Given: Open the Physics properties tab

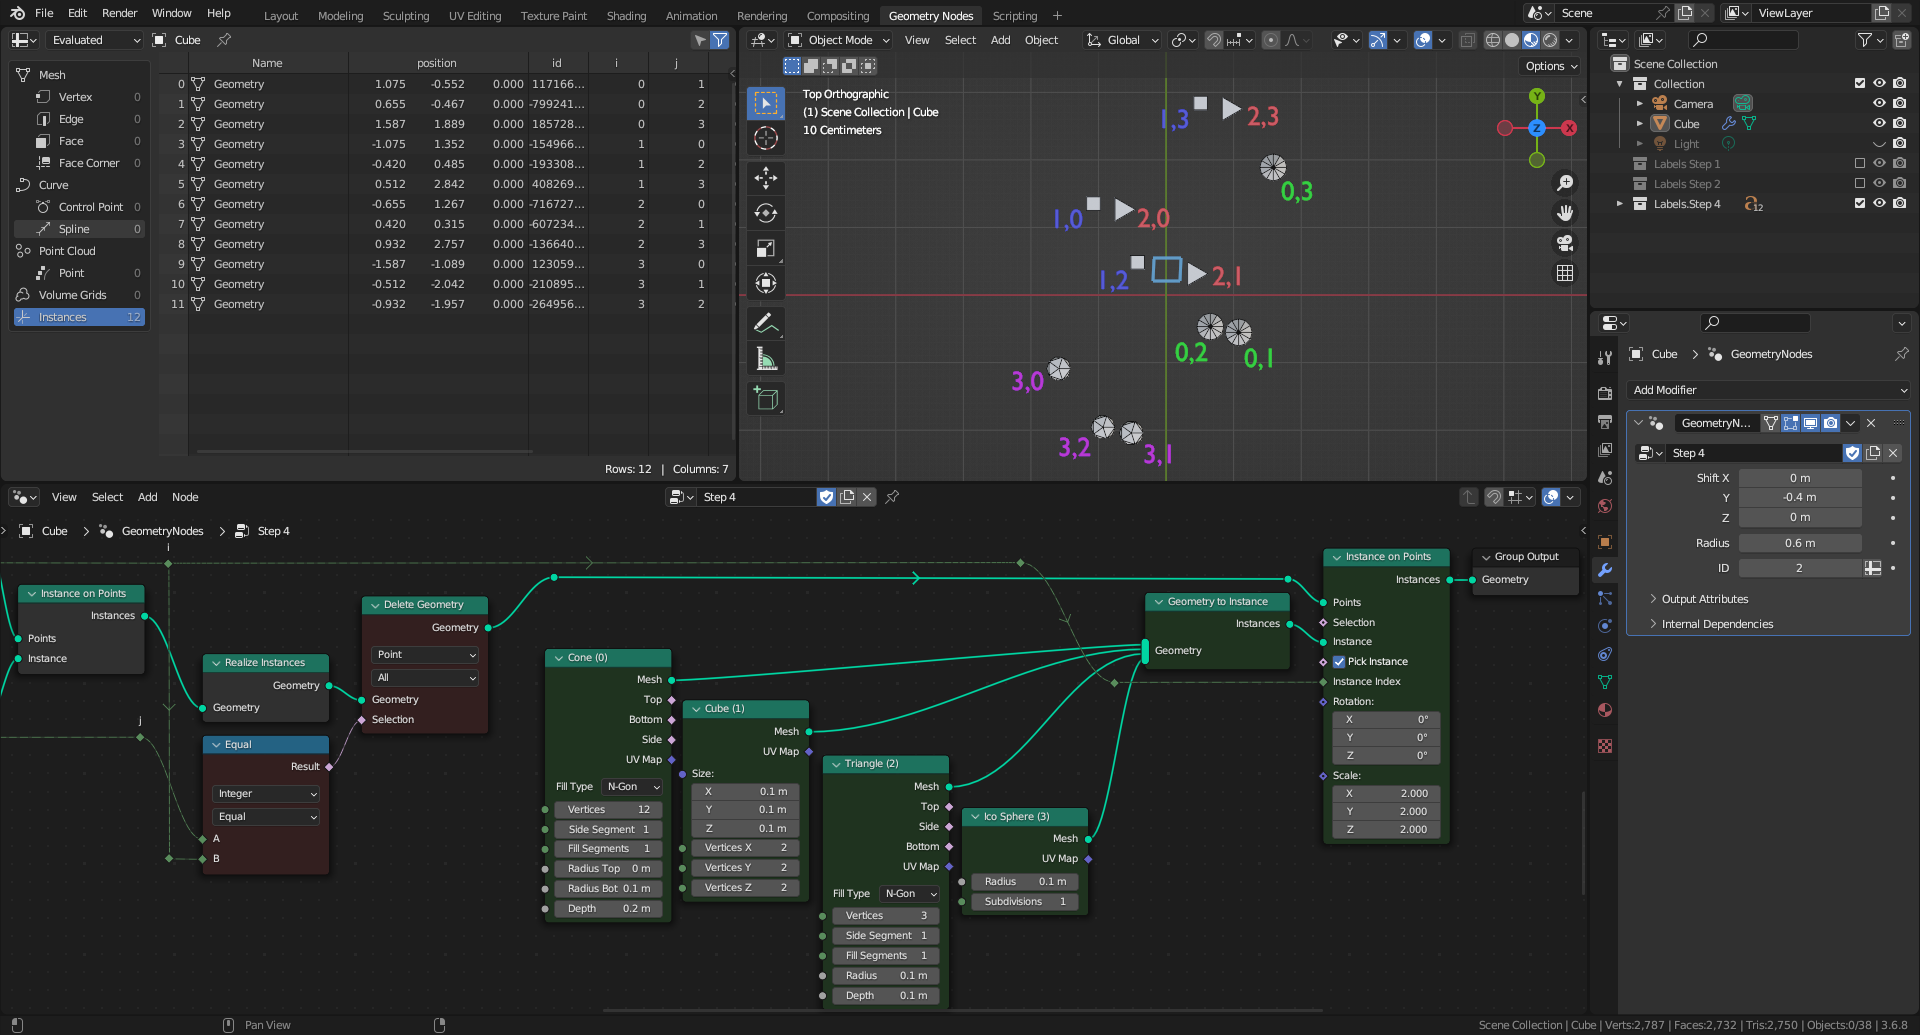Looking at the screenshot, I should click(x=1605, y=626).
